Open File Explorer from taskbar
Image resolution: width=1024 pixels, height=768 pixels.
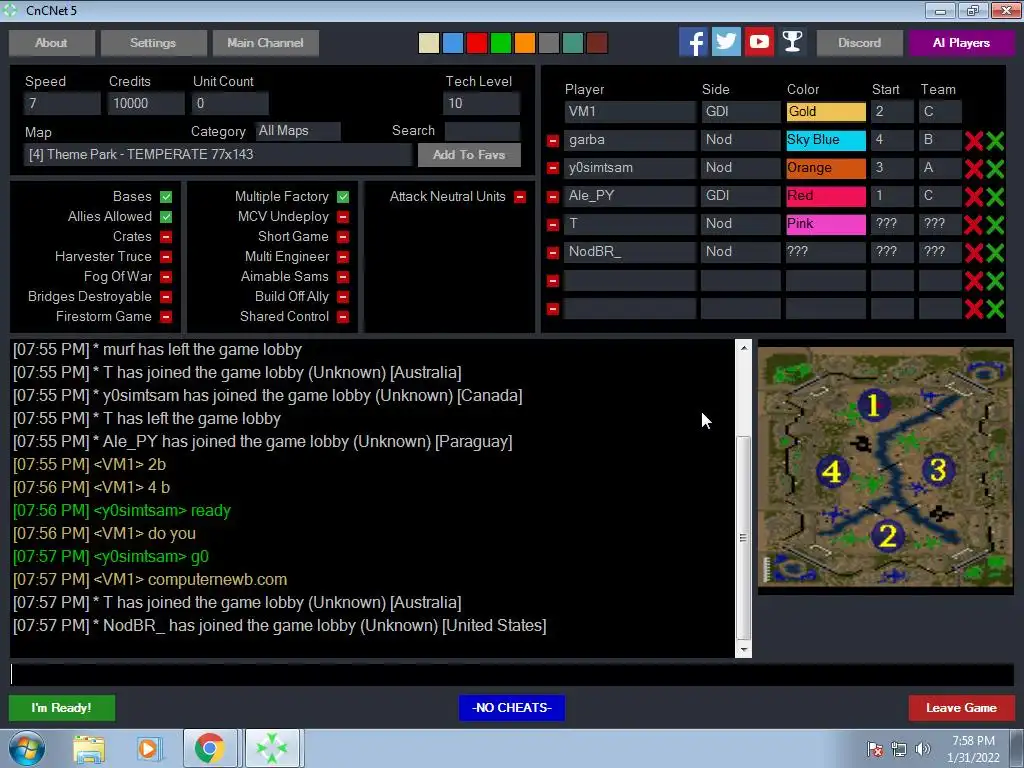[89, 748]
